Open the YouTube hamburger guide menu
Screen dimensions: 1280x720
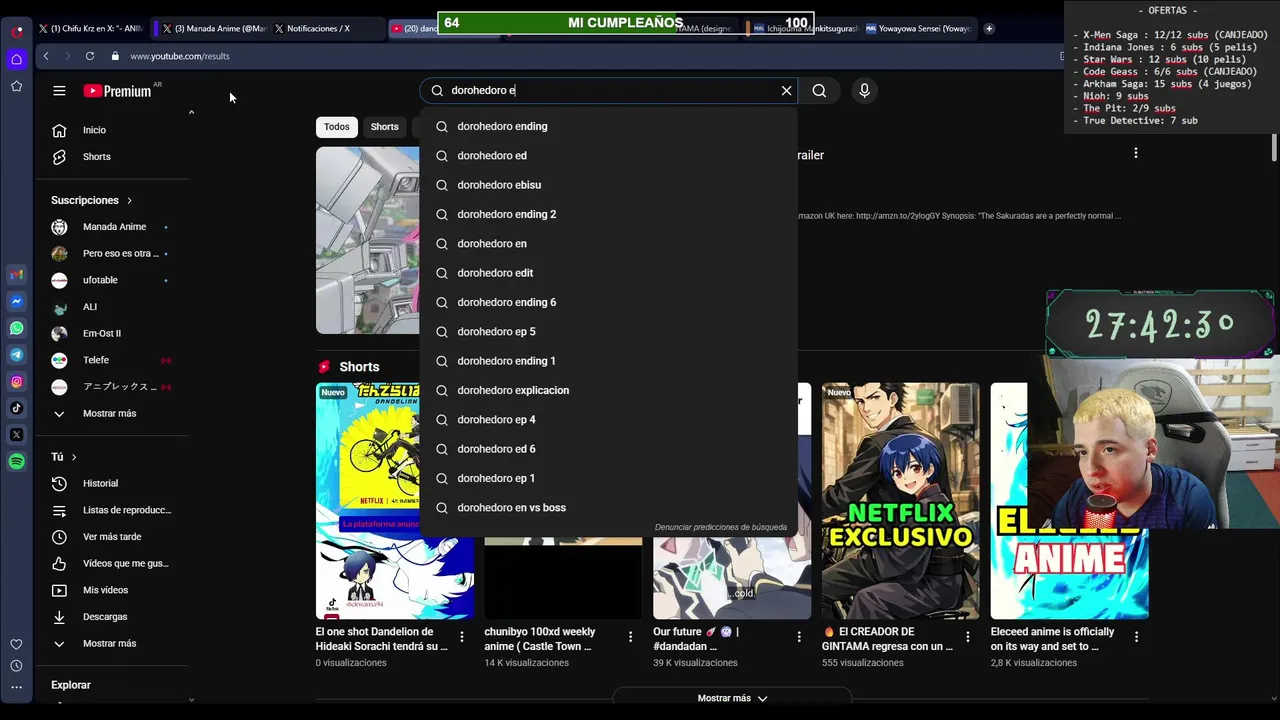(59, 91)
